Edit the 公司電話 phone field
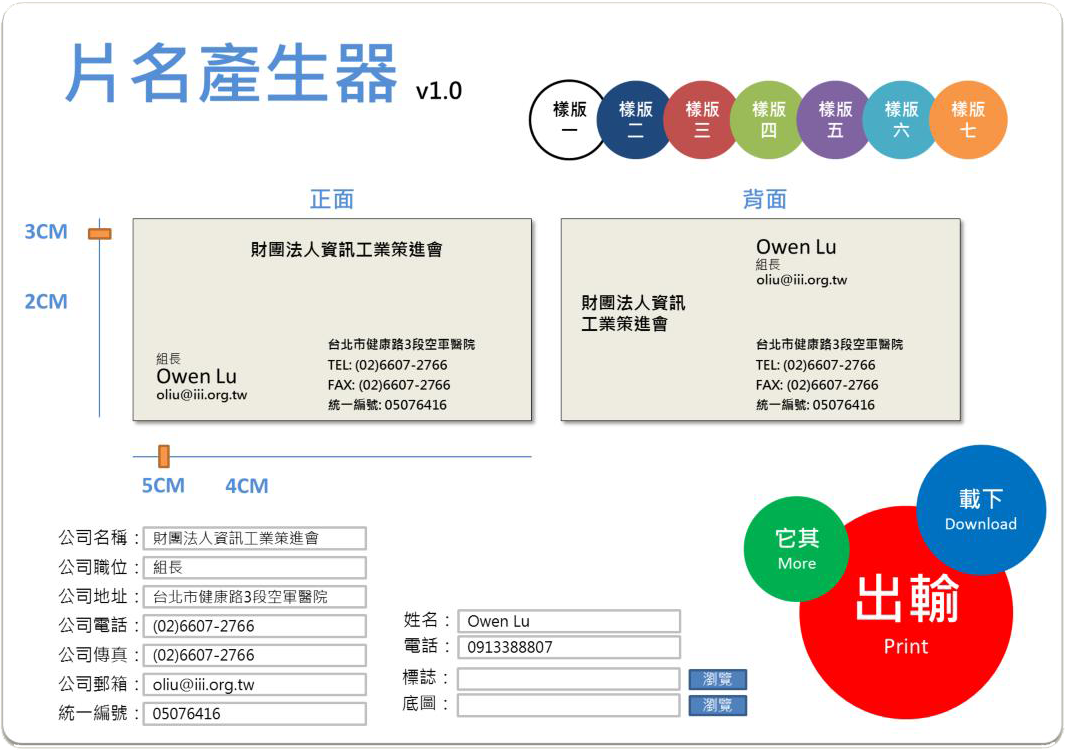The image size is (1065, 750). 255,626
